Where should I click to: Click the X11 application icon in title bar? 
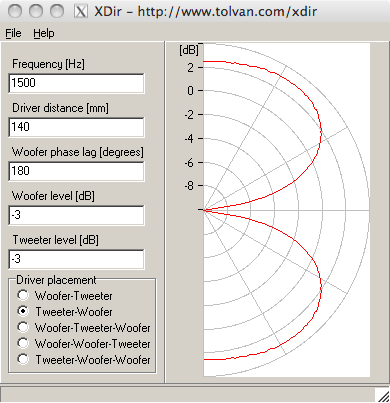point(81,11)
